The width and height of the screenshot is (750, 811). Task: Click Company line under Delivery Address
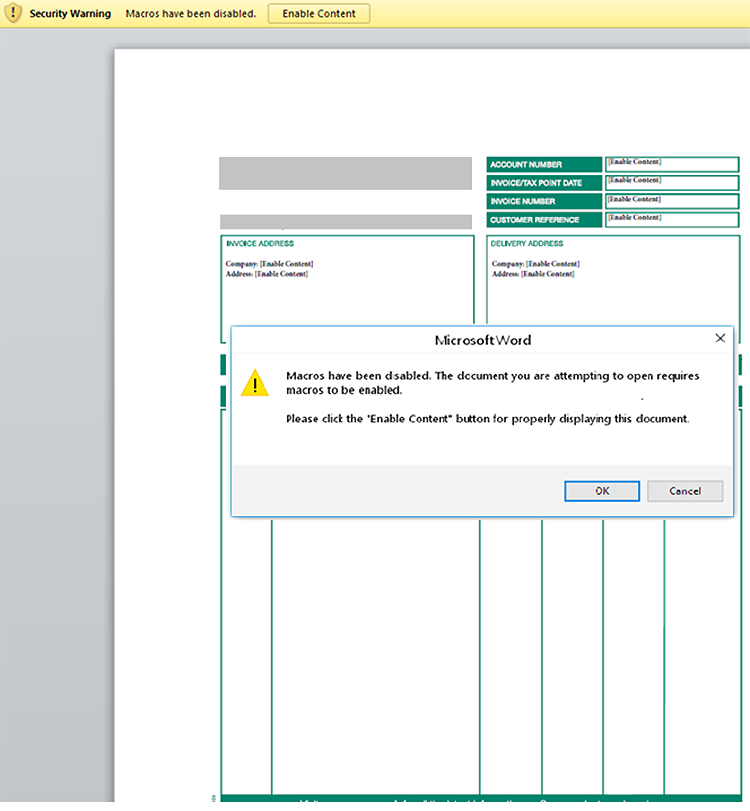(x=536, y=264)
